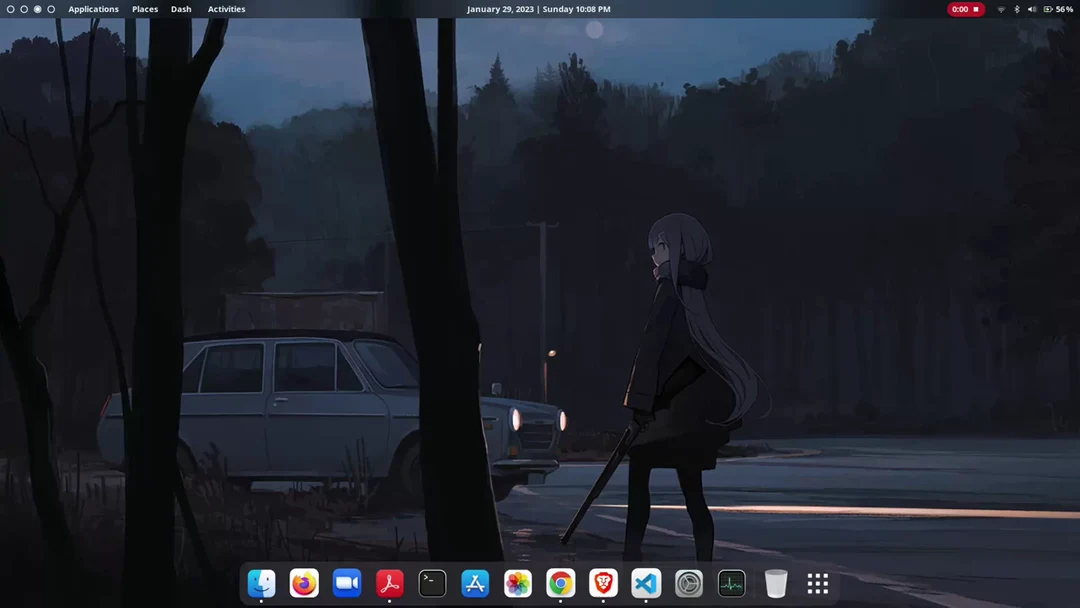Open the Brave browser
This screenshot has width=1080, height=608.
603,583
